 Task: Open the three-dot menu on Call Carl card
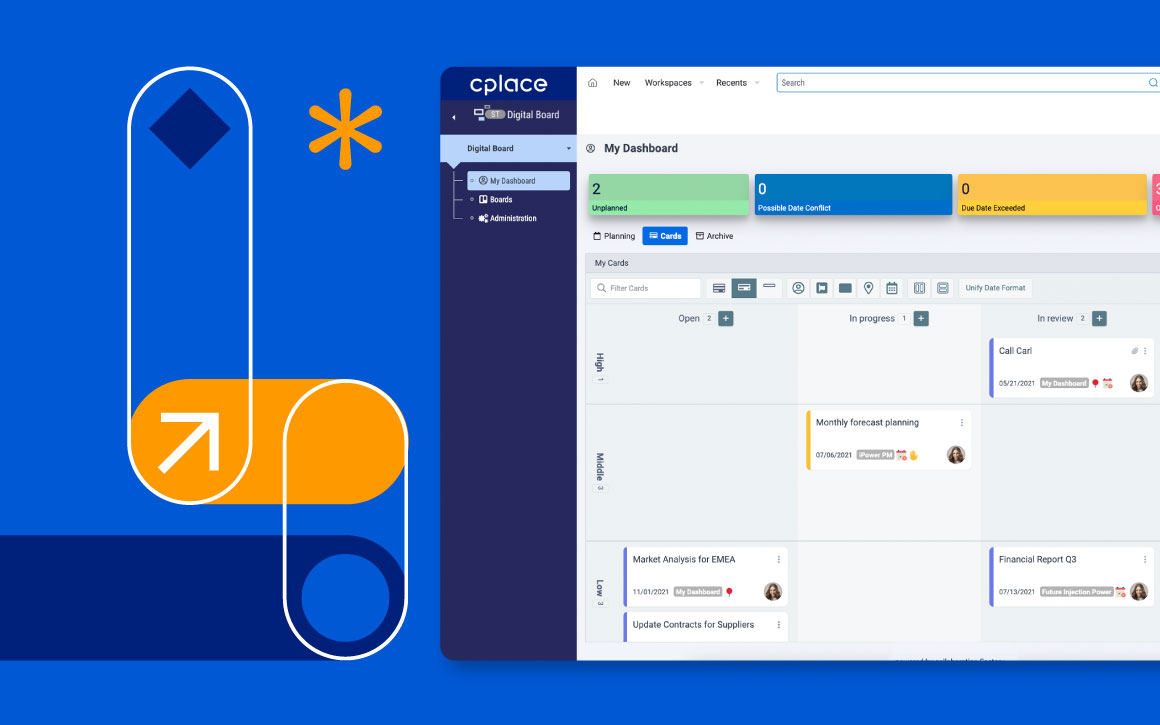pos(1145,351)
